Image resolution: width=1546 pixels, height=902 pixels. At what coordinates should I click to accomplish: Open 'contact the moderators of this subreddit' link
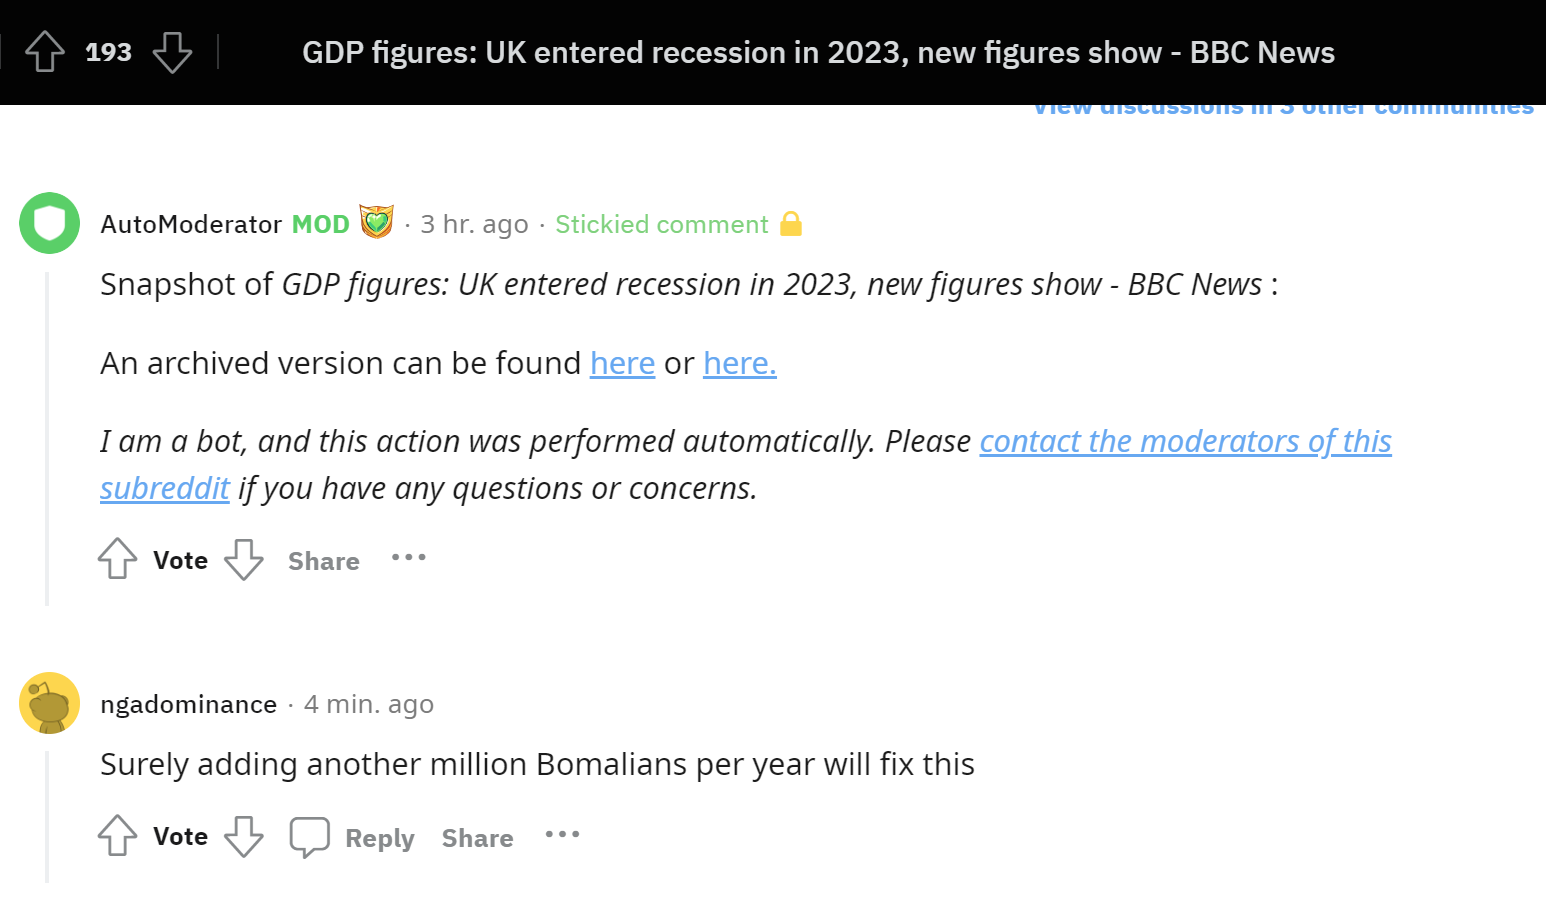746,464
